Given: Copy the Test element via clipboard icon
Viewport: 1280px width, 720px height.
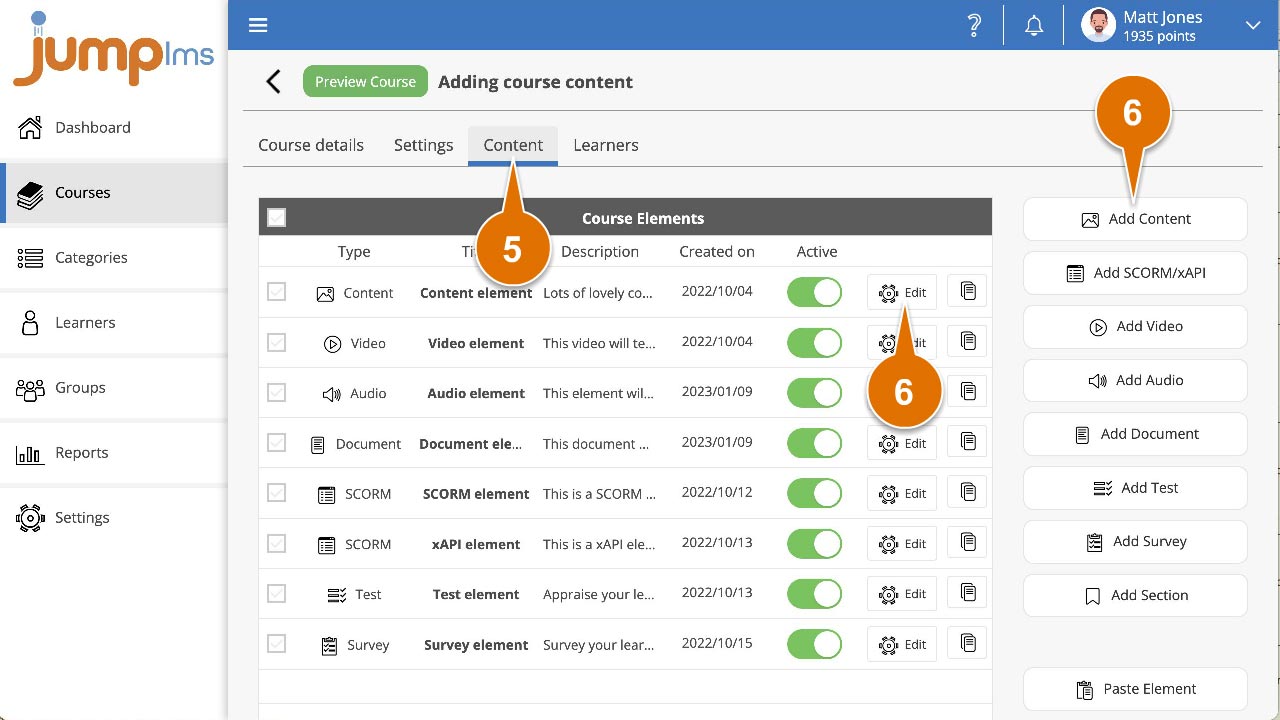Looking at the screenshot, I should [x=967, y=592].
